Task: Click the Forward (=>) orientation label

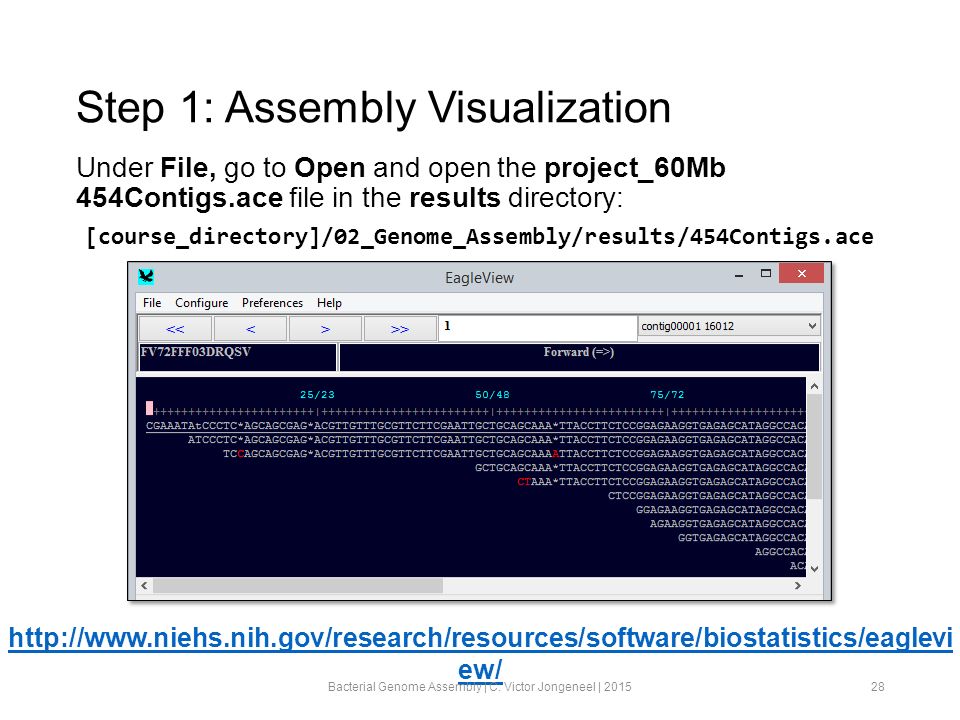Action: click(579, 352)
